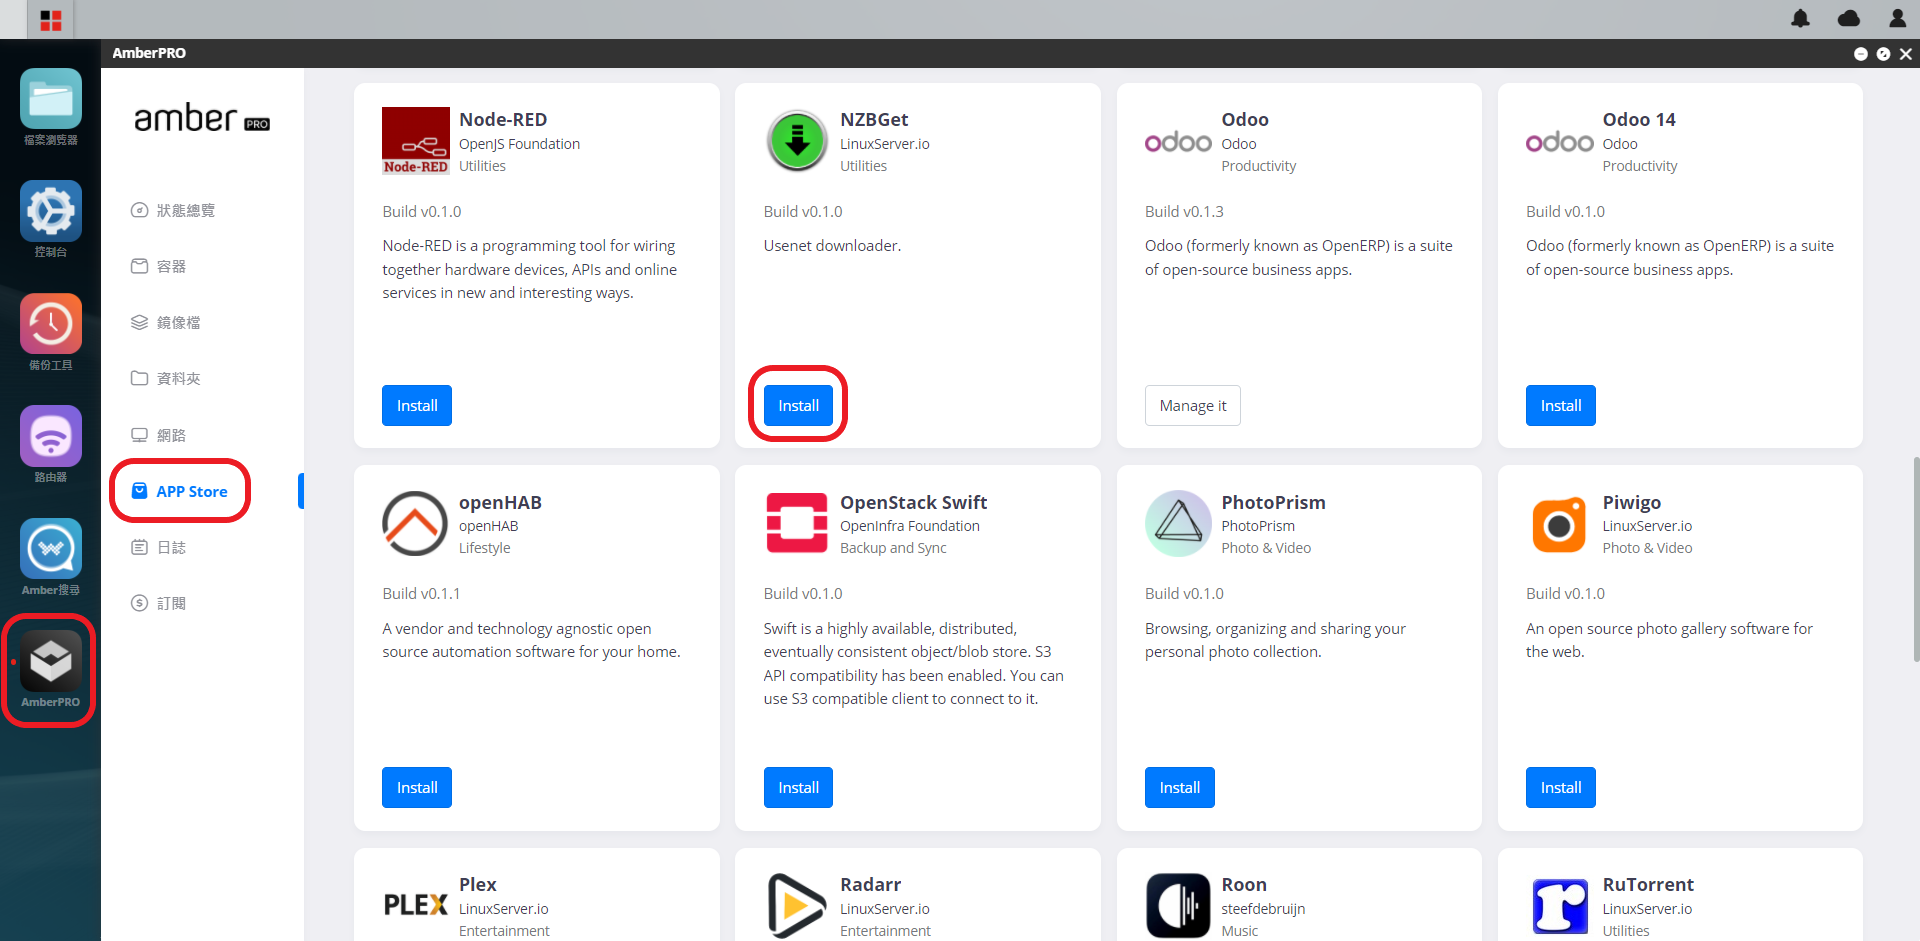Click the Piwigo camera icon
Screen dimensions: 1920x941
(x=1560, y=524)
